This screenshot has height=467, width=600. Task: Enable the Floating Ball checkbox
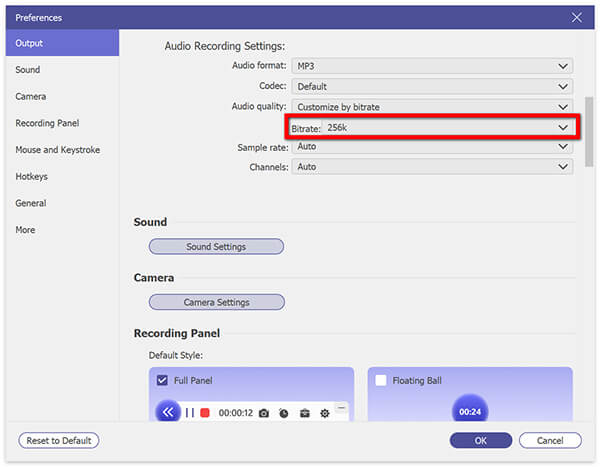point(381,380)
